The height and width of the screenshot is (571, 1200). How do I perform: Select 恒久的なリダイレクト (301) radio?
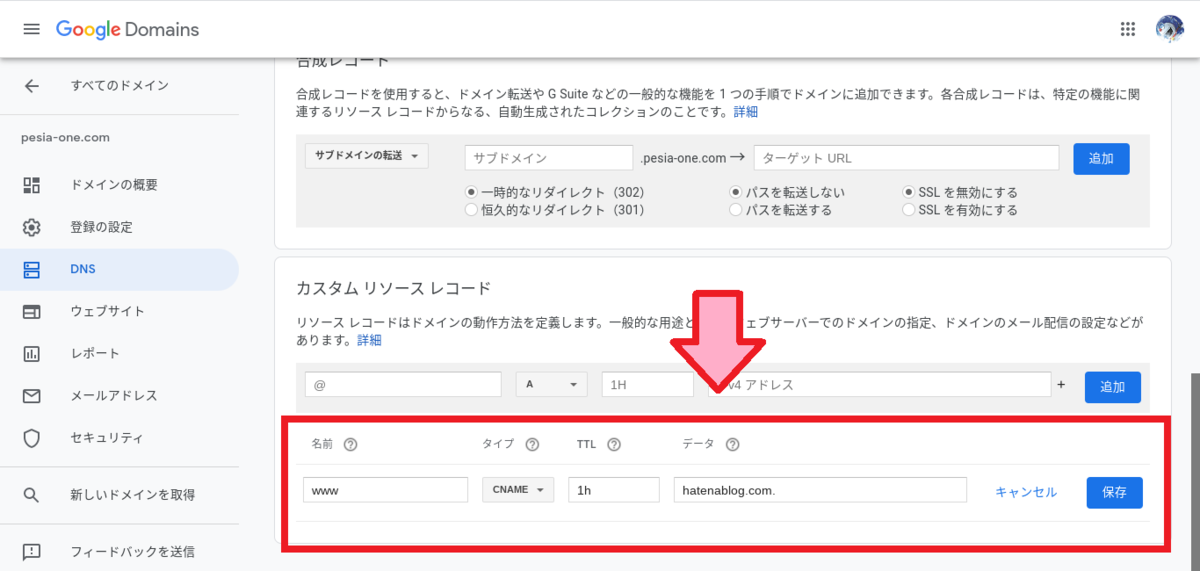(x=471, y=210)
